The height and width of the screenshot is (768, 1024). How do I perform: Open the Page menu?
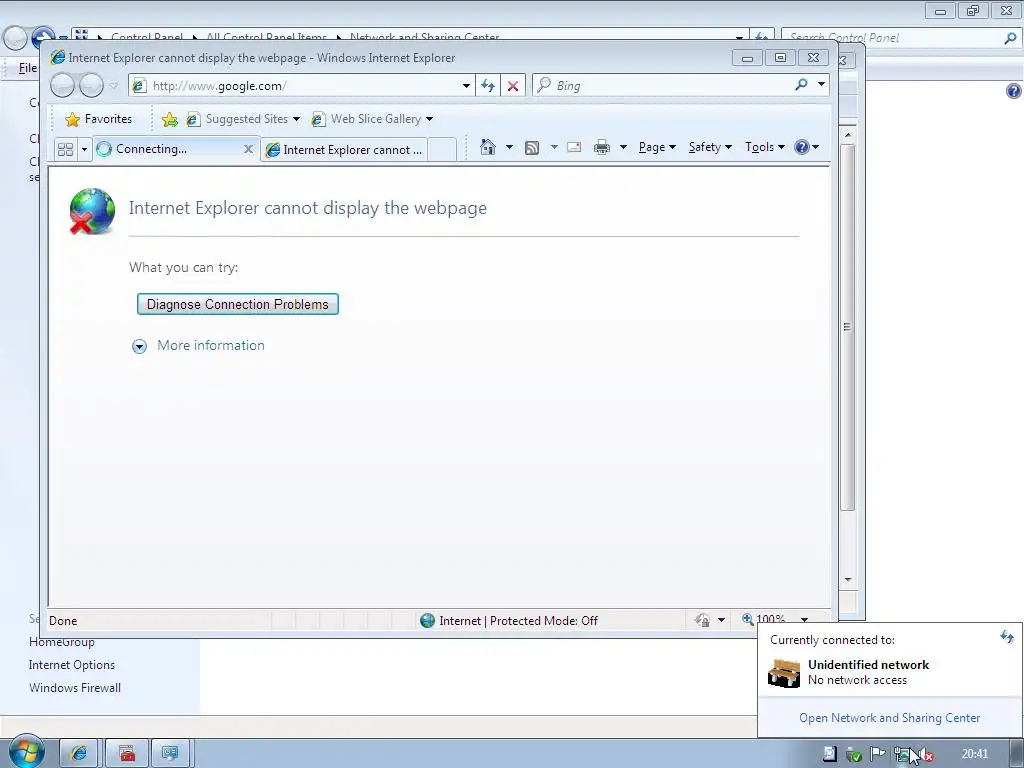click(x=657, y=147)
